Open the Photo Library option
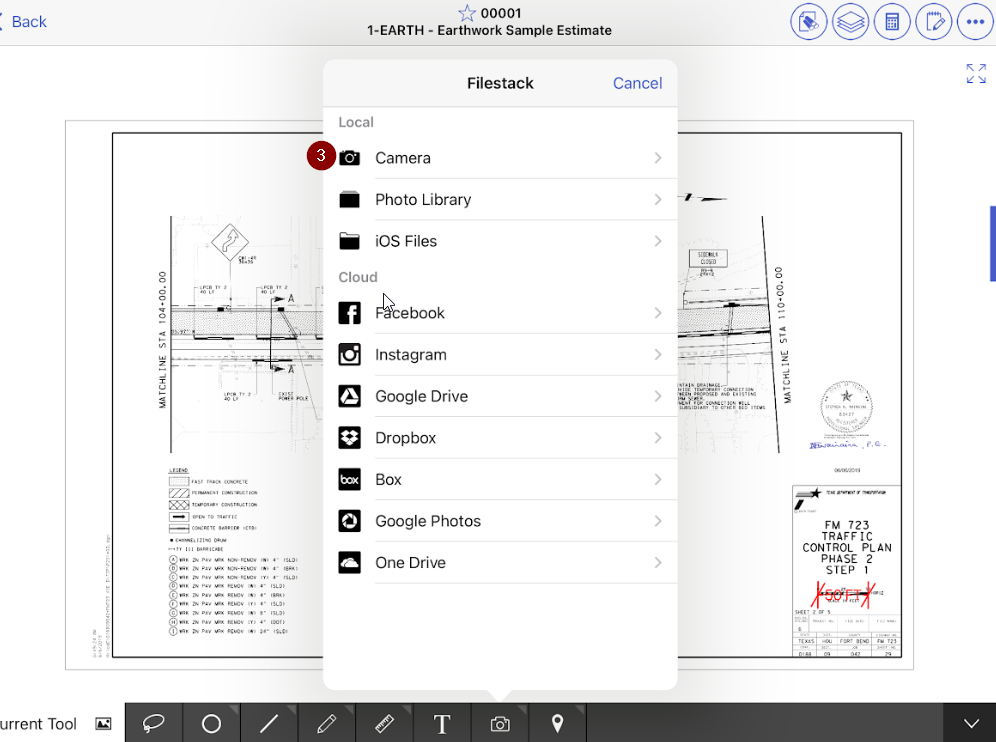The image size is (996, 742). point(500,199)
